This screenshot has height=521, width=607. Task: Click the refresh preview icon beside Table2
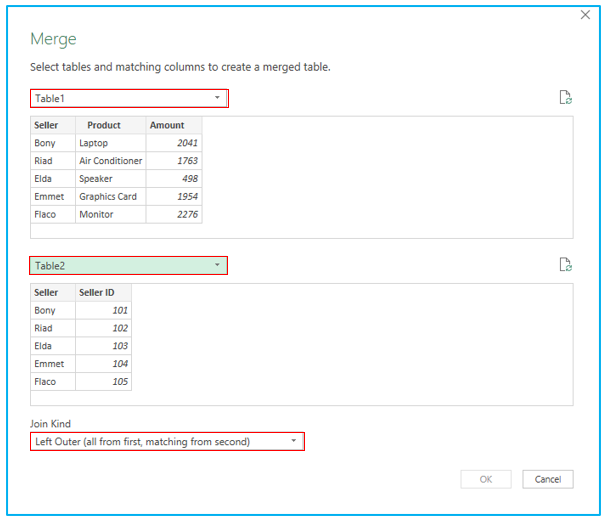tap(566, 265)
